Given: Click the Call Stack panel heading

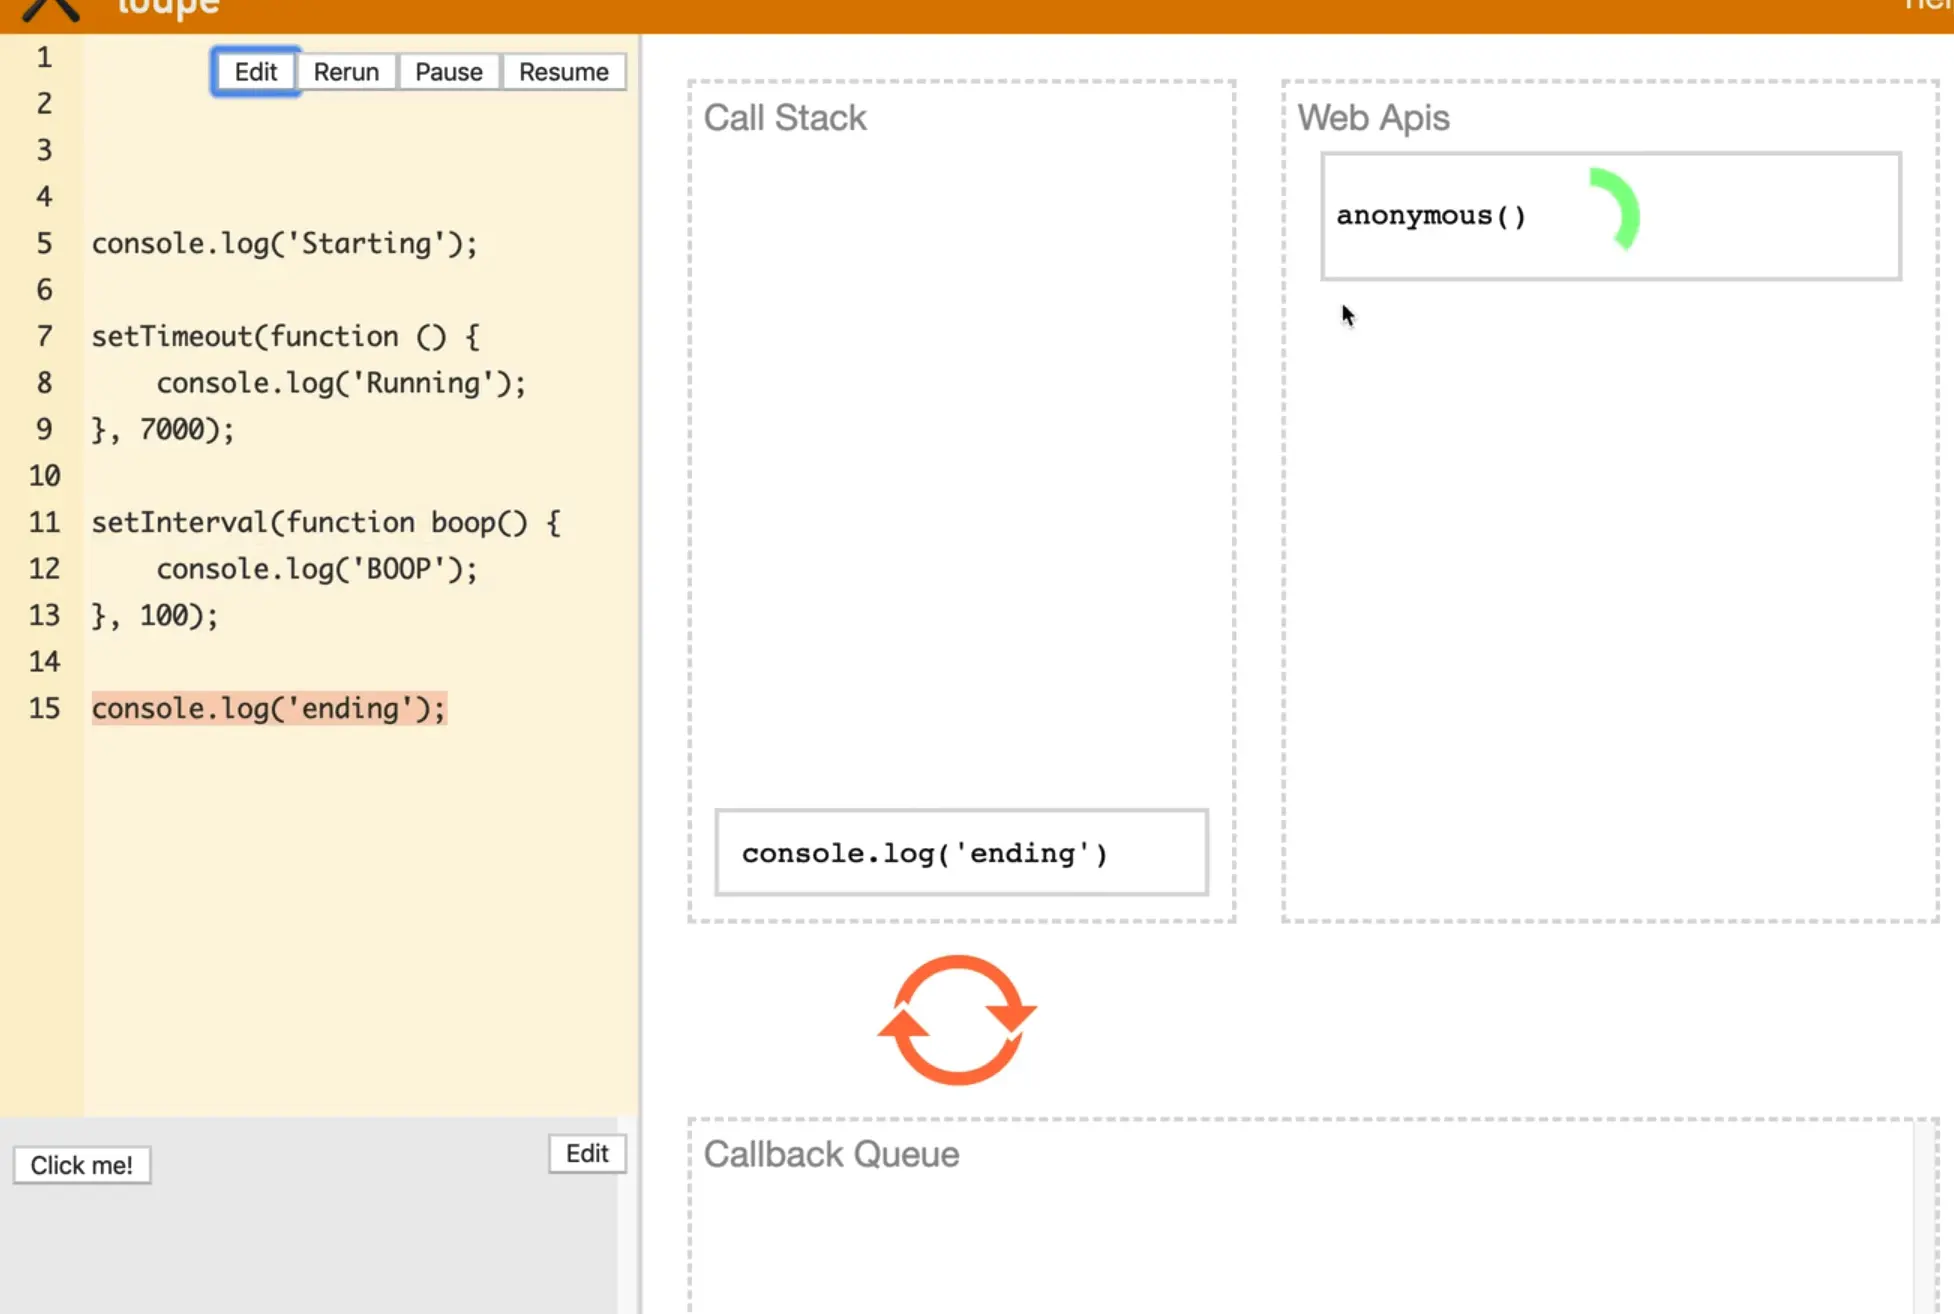Looking at the screenshot, I should (x=784, y=118).
